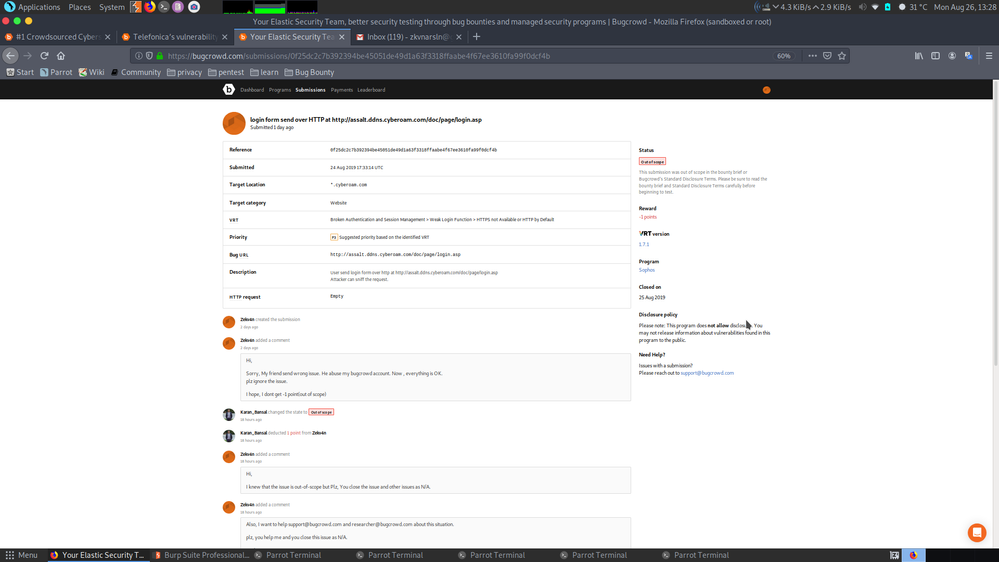999x562 pixels.
Task: Launch Burp Suite from the top panel
Action: coord(136,7)
